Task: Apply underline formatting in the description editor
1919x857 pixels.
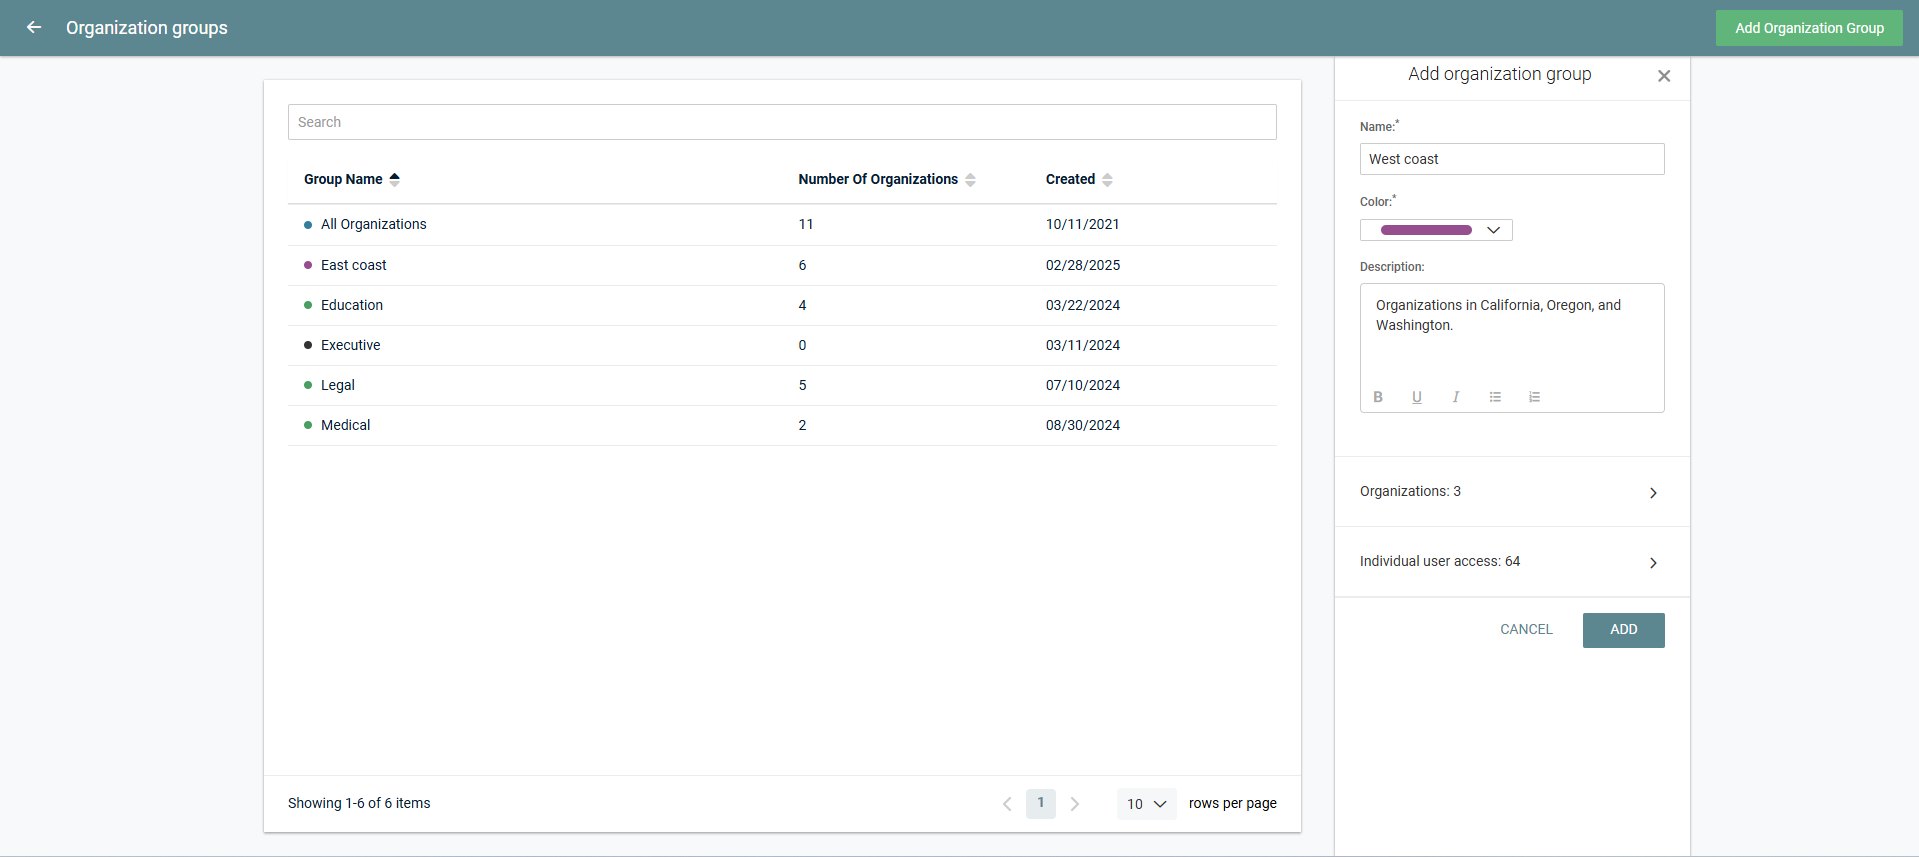Action: pos(1417,397)
